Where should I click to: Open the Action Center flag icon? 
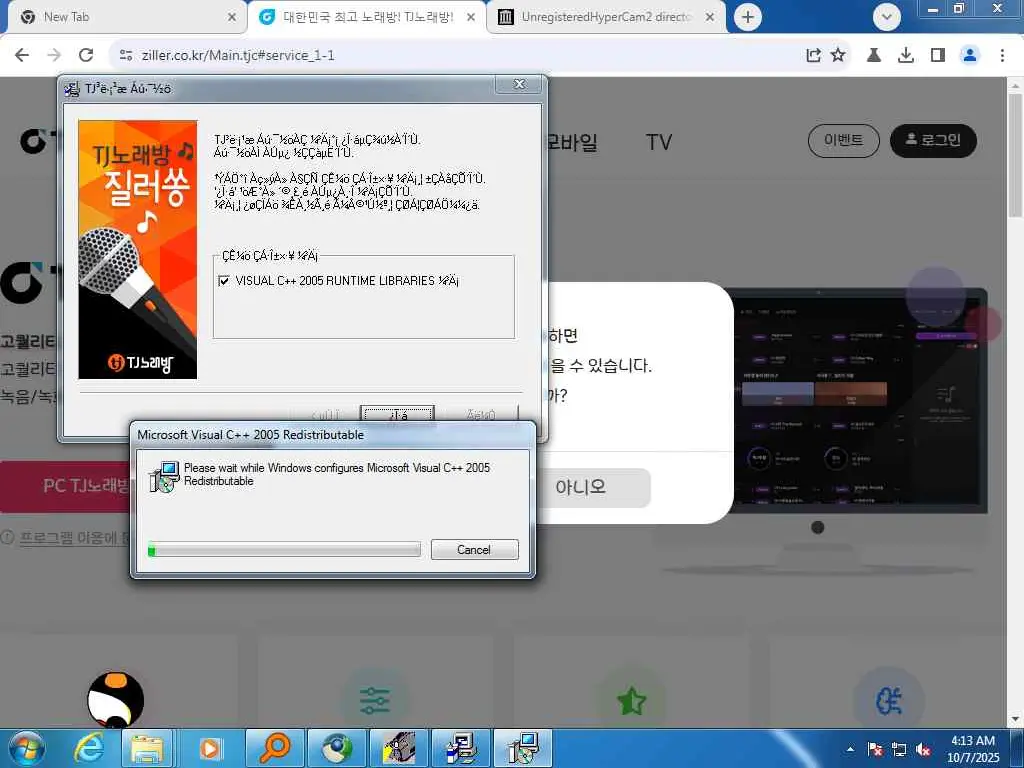coord(875,749)
